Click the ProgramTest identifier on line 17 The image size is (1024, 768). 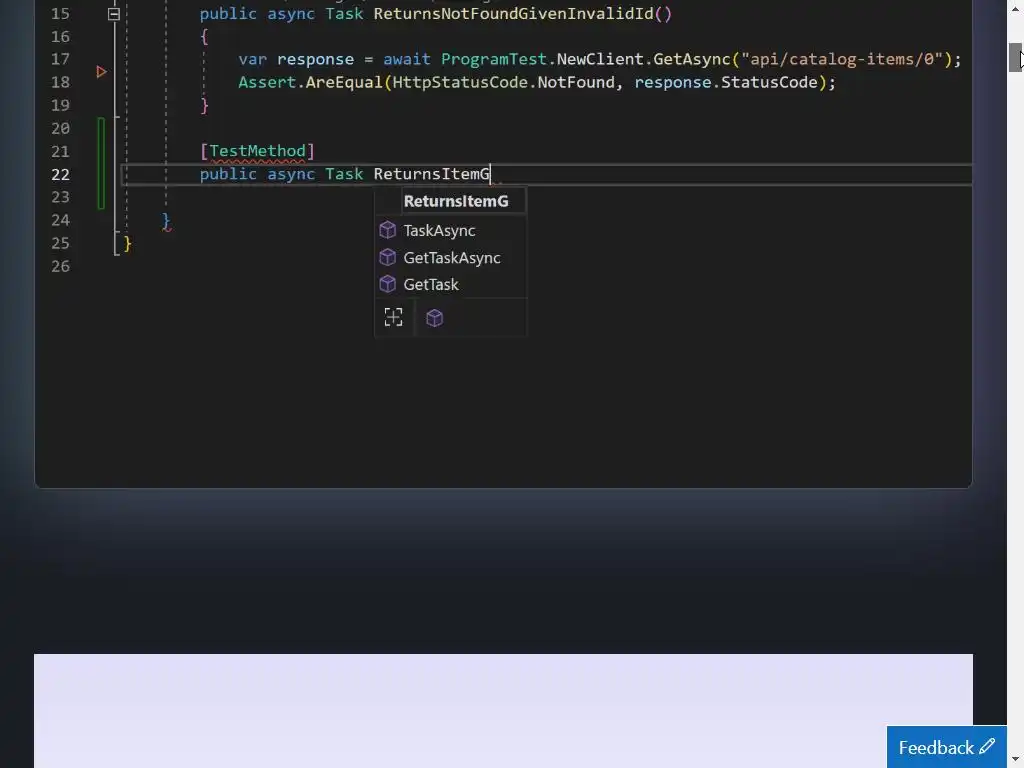coord(494,59)
